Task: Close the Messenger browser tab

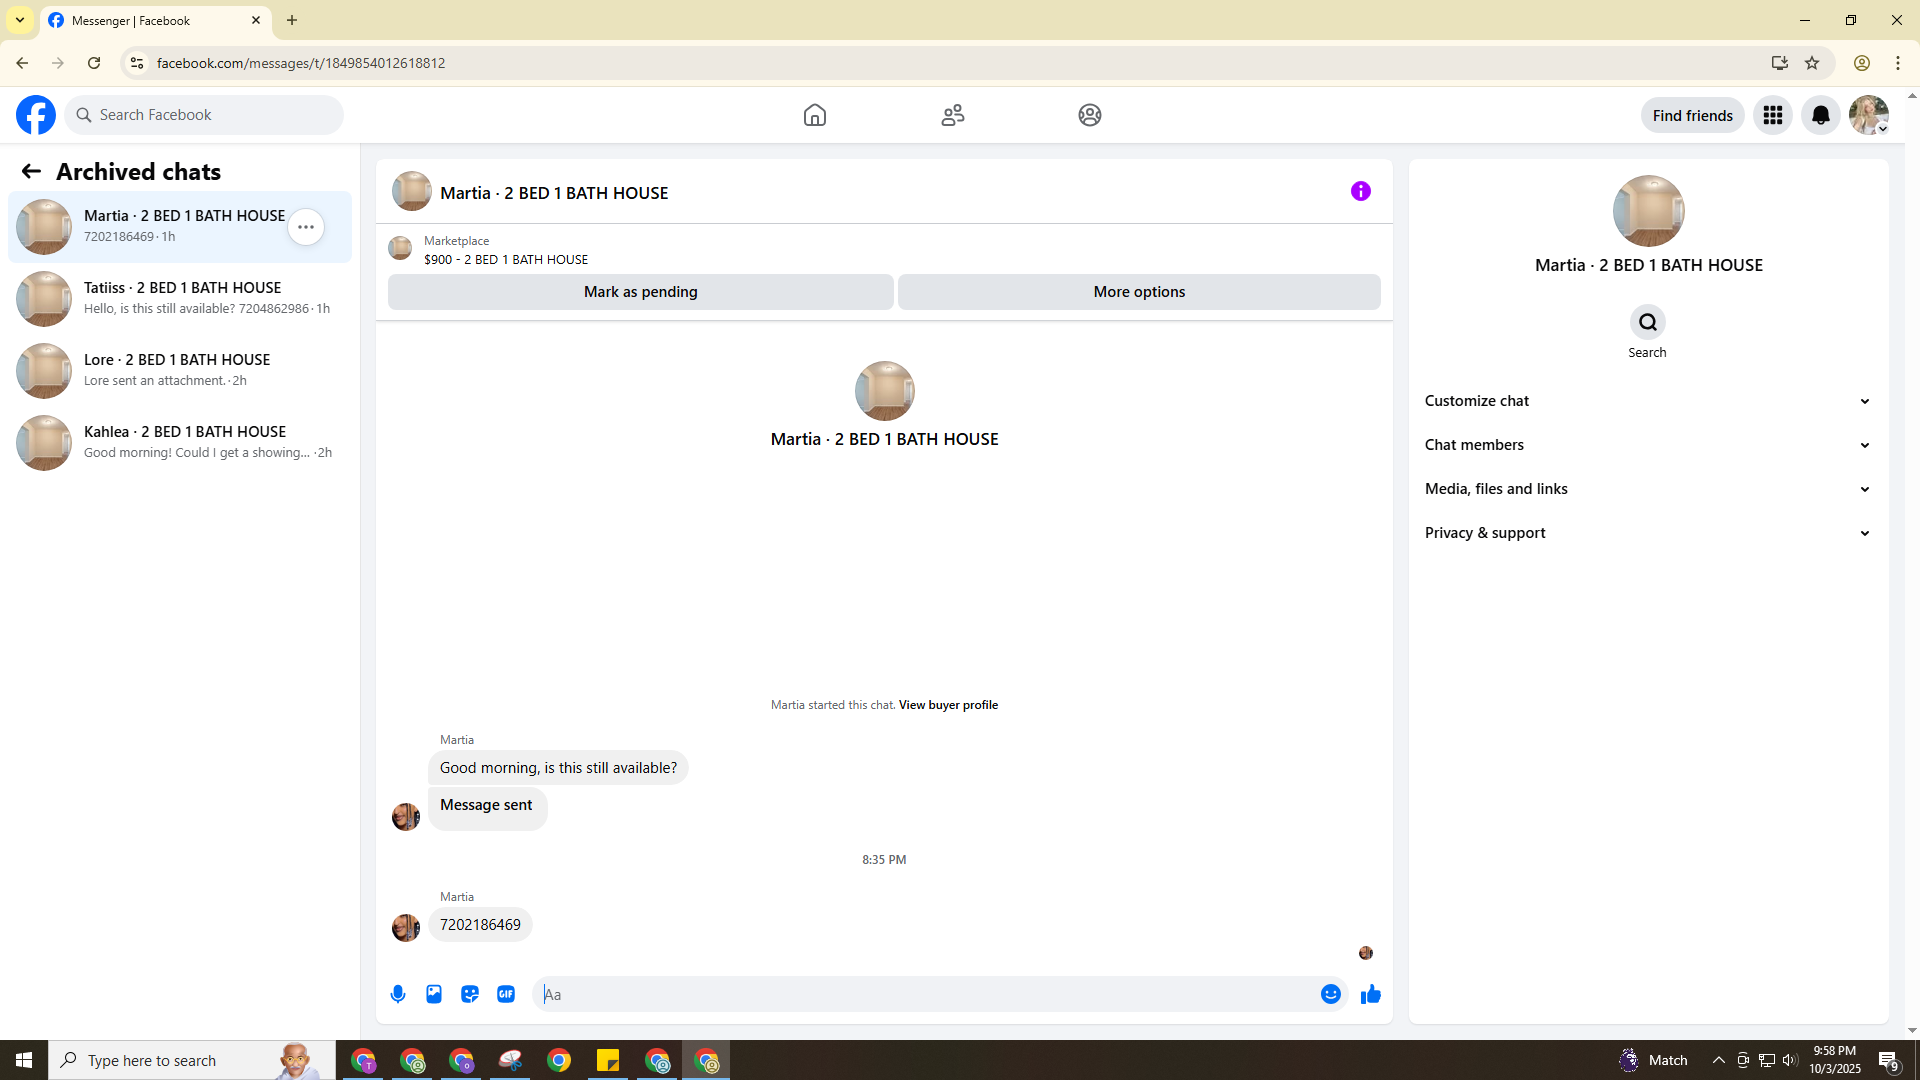Action: [x=256, y=20]
